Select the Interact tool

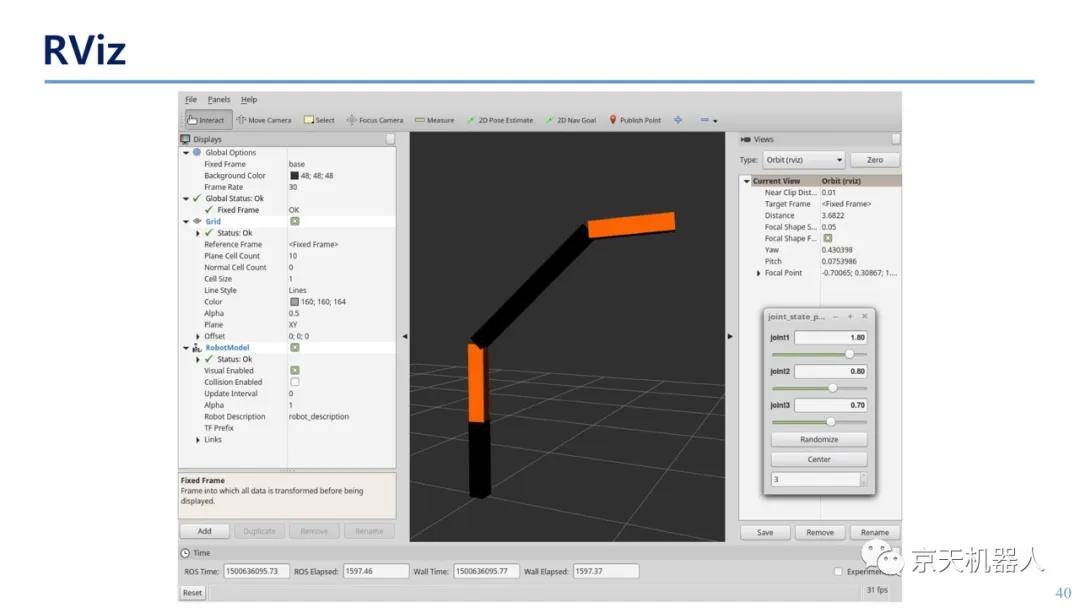206,120
